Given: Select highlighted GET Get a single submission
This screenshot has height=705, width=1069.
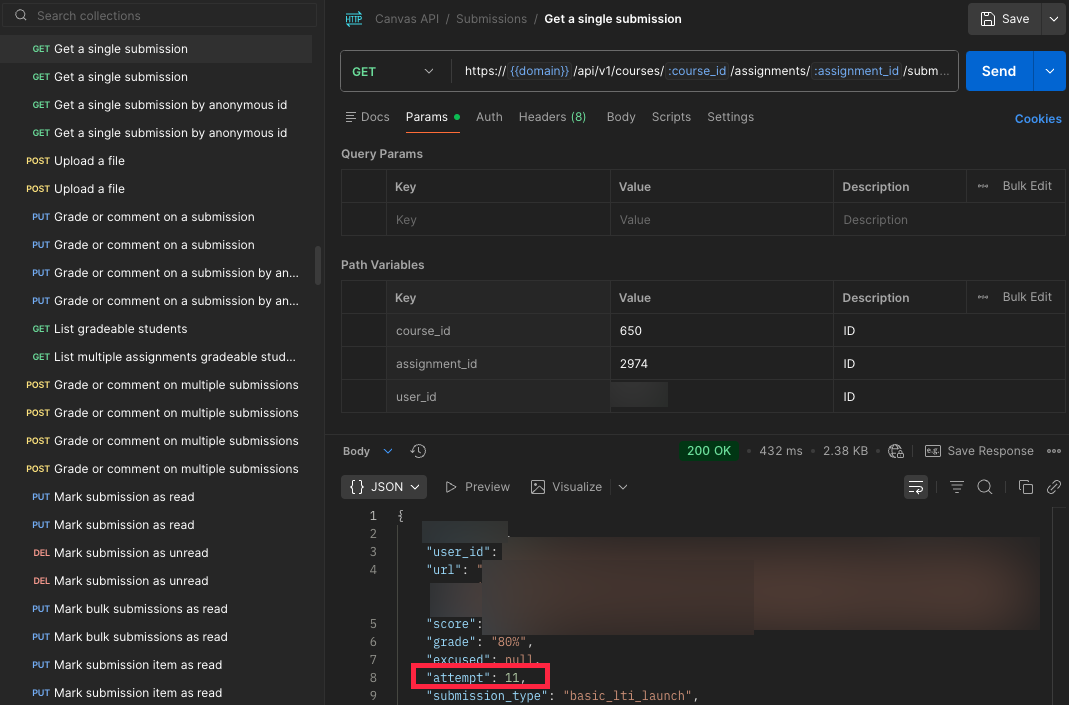Looking at the screenshot, I should [x=156, y=49].
